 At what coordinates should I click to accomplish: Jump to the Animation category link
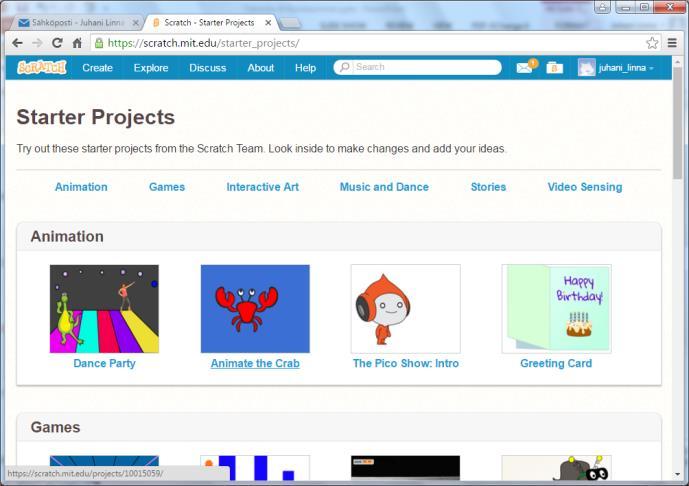pos(81,187)
